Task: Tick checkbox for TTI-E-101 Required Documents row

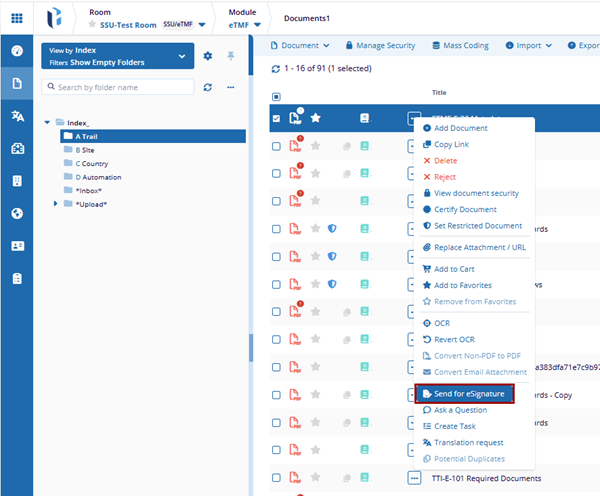Action: 276,477
